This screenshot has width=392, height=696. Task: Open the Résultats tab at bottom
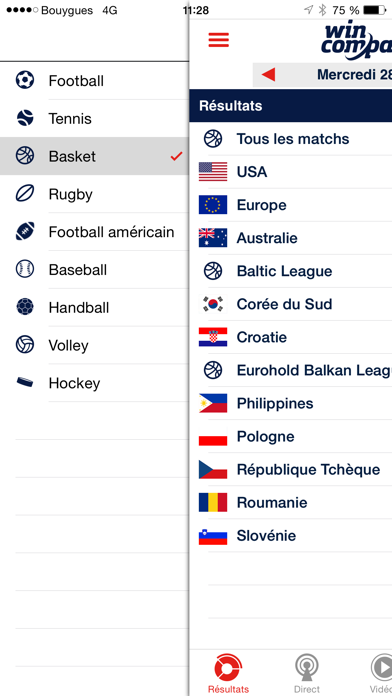coord(228,673)
